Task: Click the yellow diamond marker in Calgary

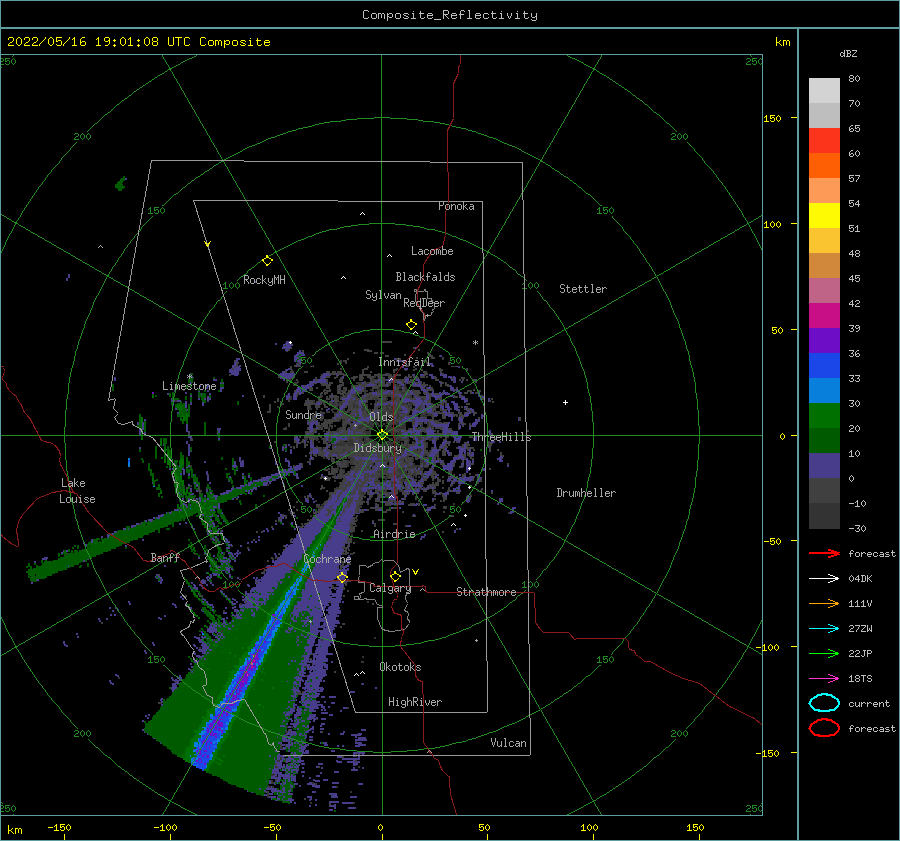Action: coord(395,576)
